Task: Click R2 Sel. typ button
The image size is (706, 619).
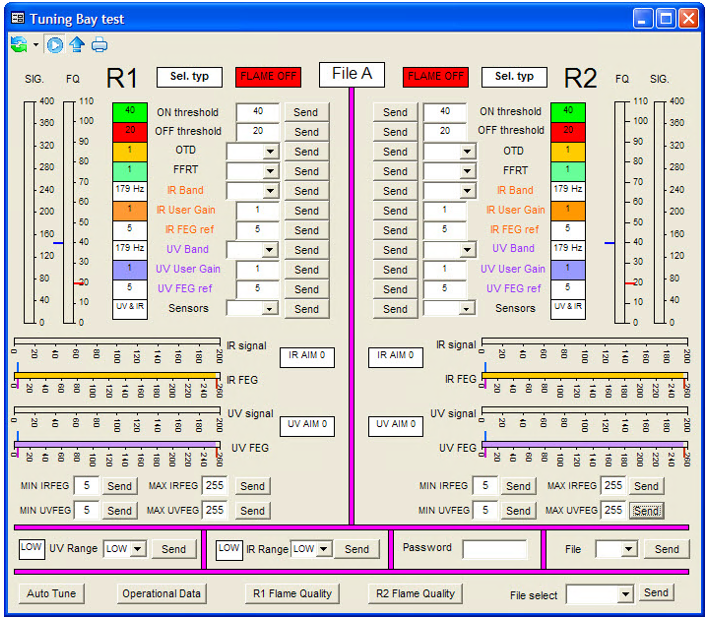Action: coord(514,77)
